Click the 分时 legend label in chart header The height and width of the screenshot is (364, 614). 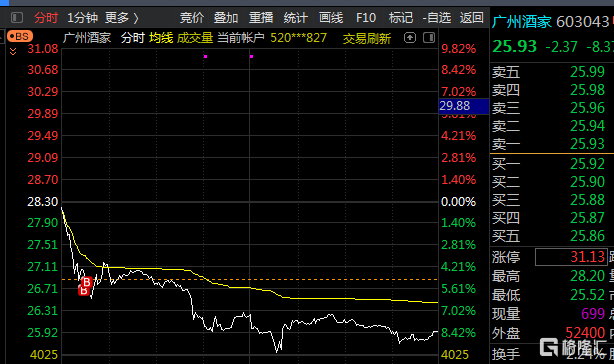pos(133,38)
